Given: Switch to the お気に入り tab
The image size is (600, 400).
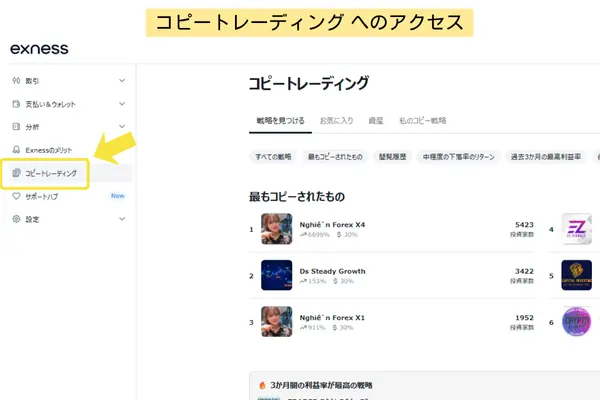Looking at the screenshot, I should click(x=336, y=120).
